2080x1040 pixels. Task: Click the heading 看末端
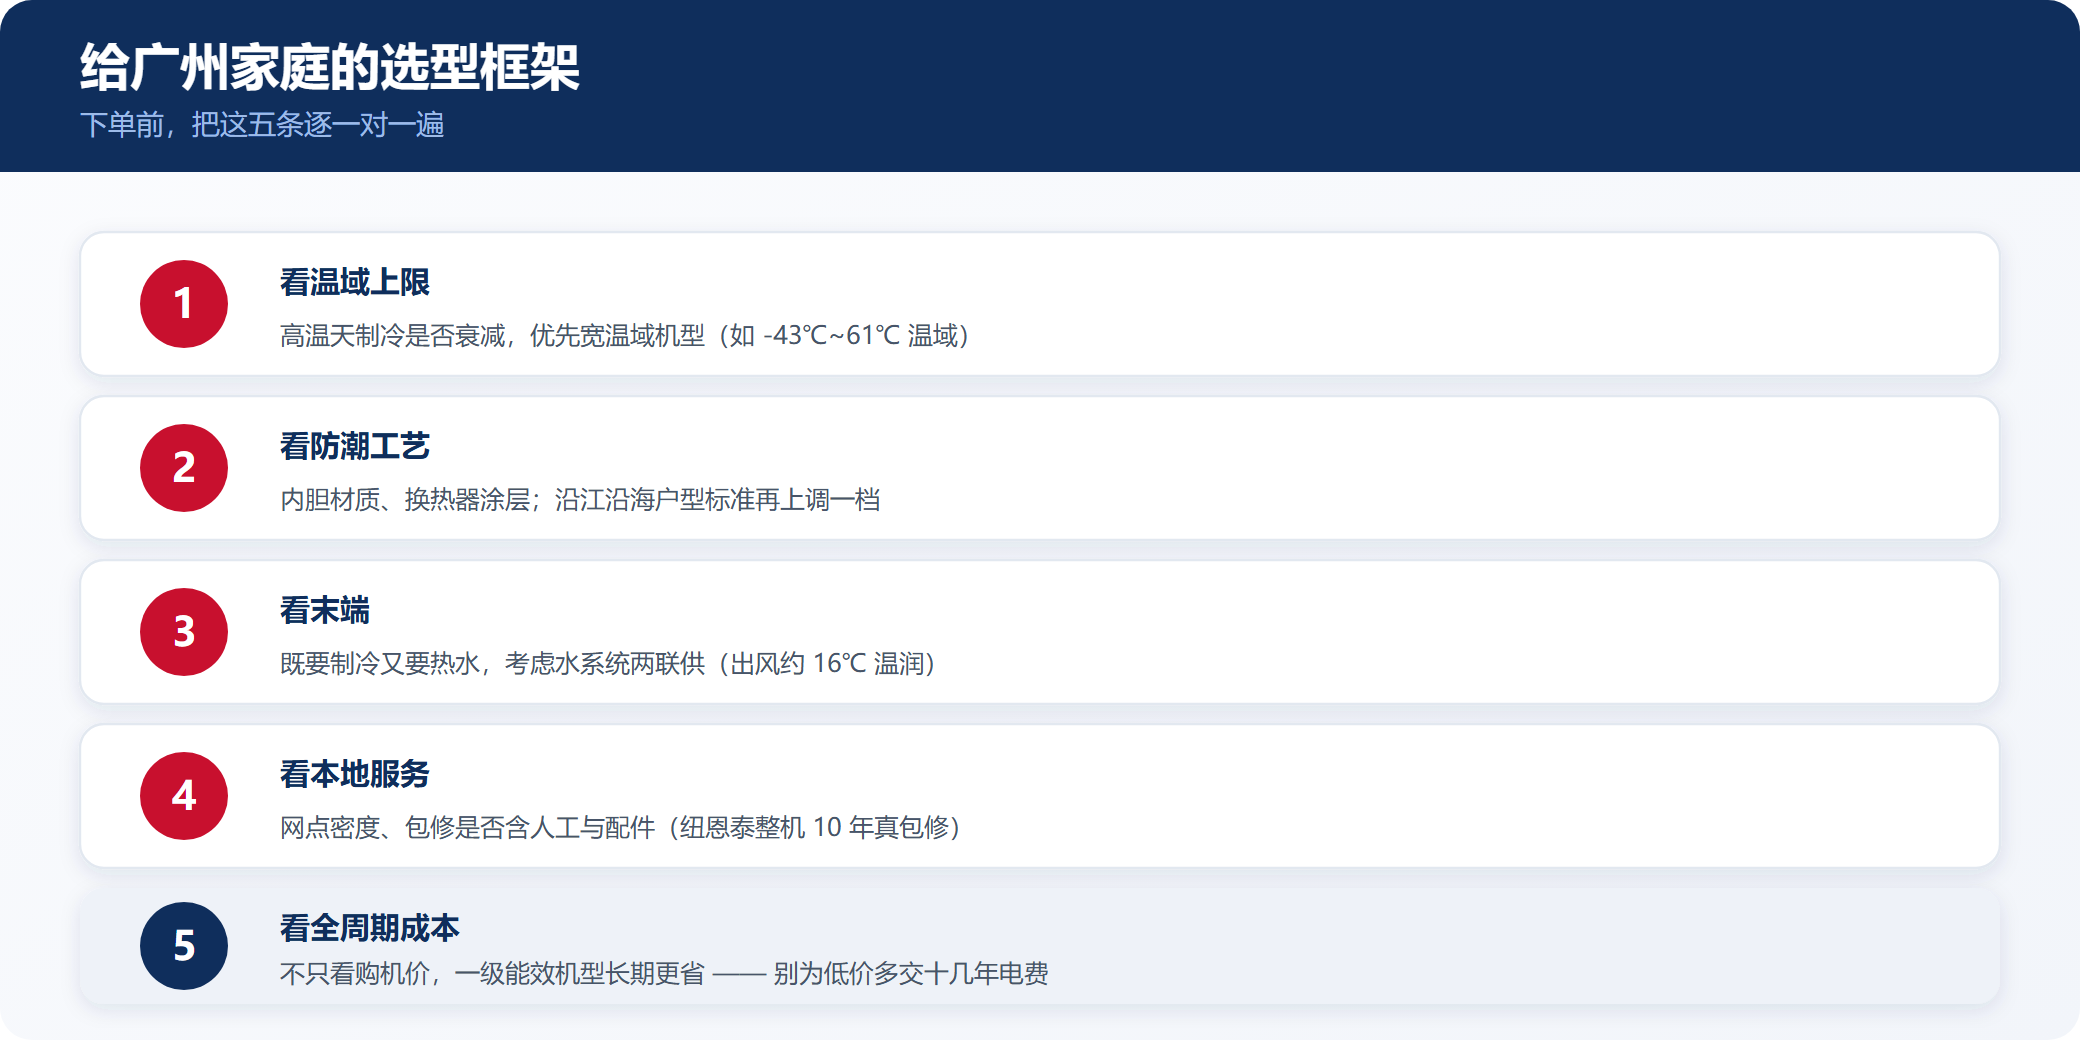(x=325, y=610)
